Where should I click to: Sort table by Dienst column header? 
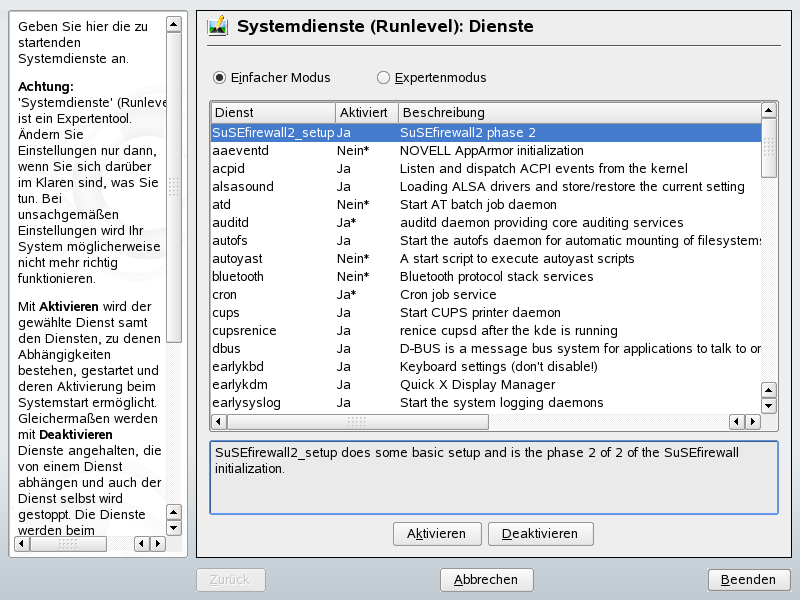click(272, 112)
